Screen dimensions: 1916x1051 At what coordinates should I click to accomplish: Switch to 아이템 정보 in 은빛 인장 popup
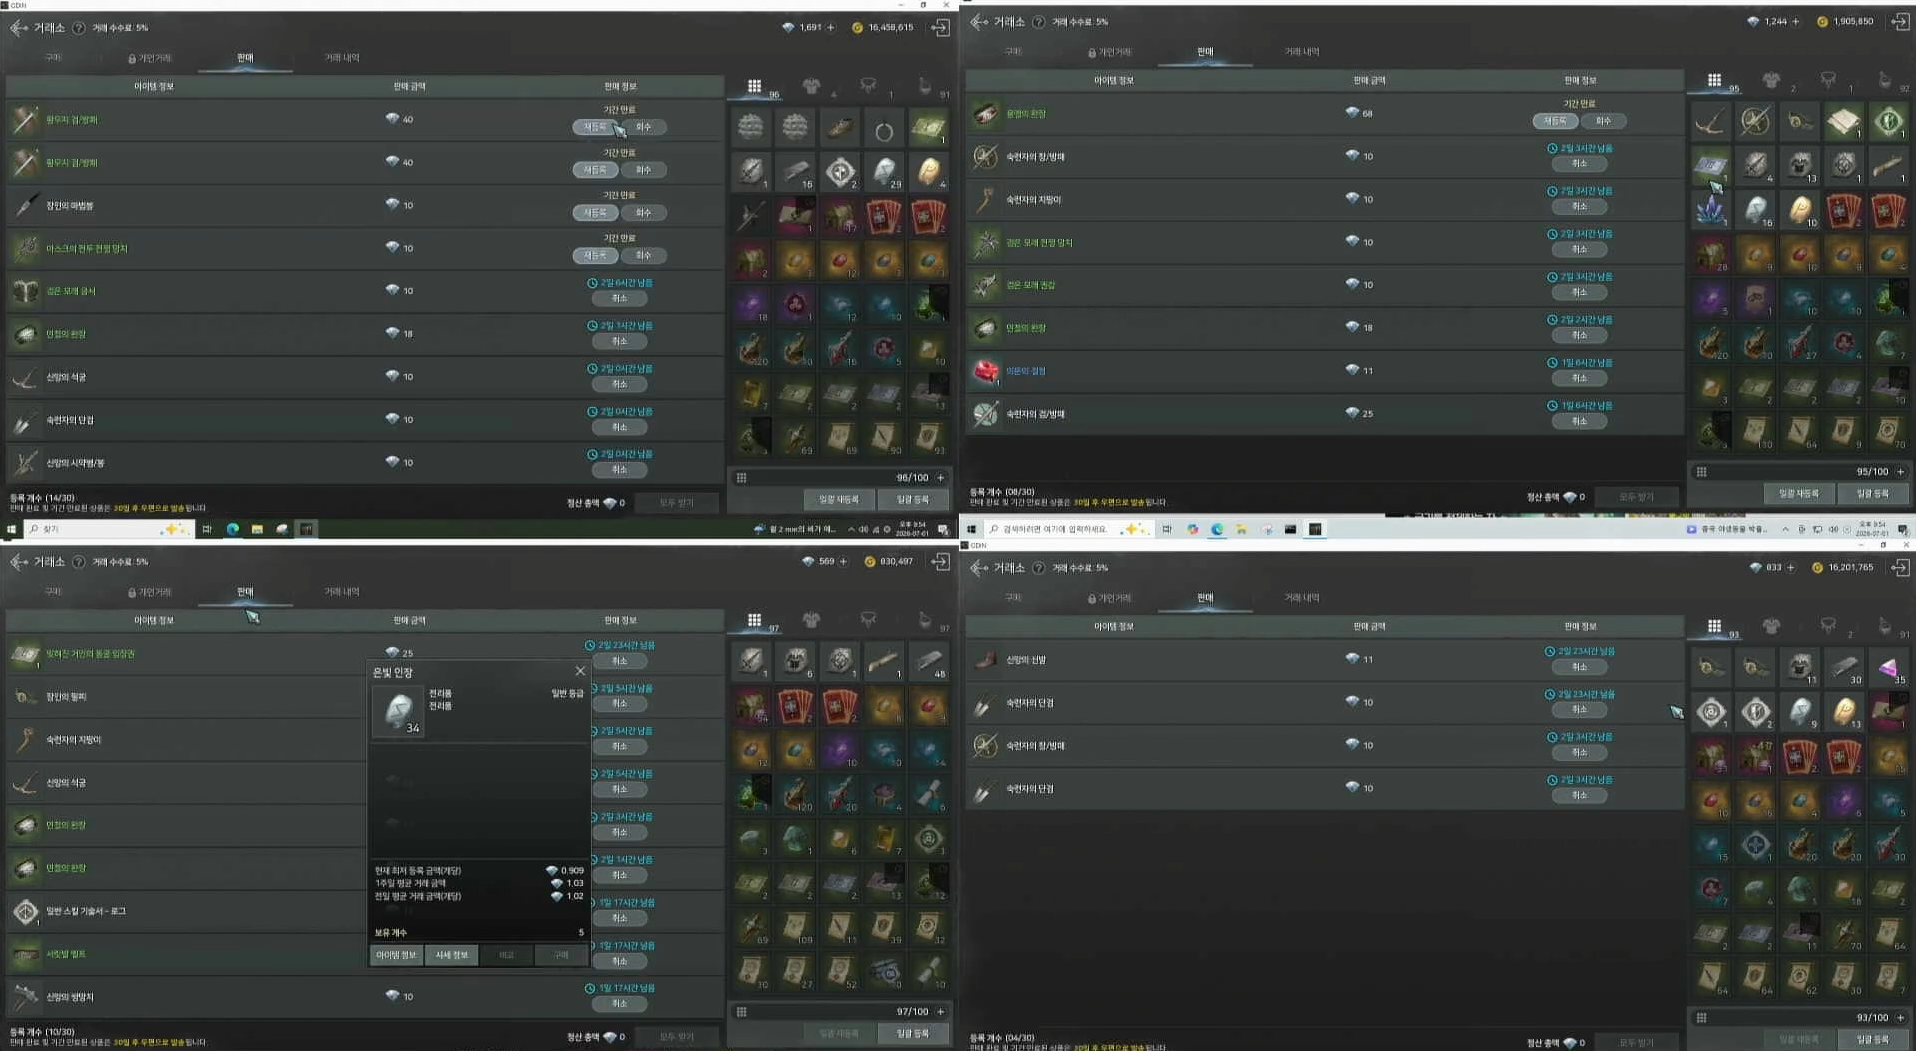click(x=397, y=955)
